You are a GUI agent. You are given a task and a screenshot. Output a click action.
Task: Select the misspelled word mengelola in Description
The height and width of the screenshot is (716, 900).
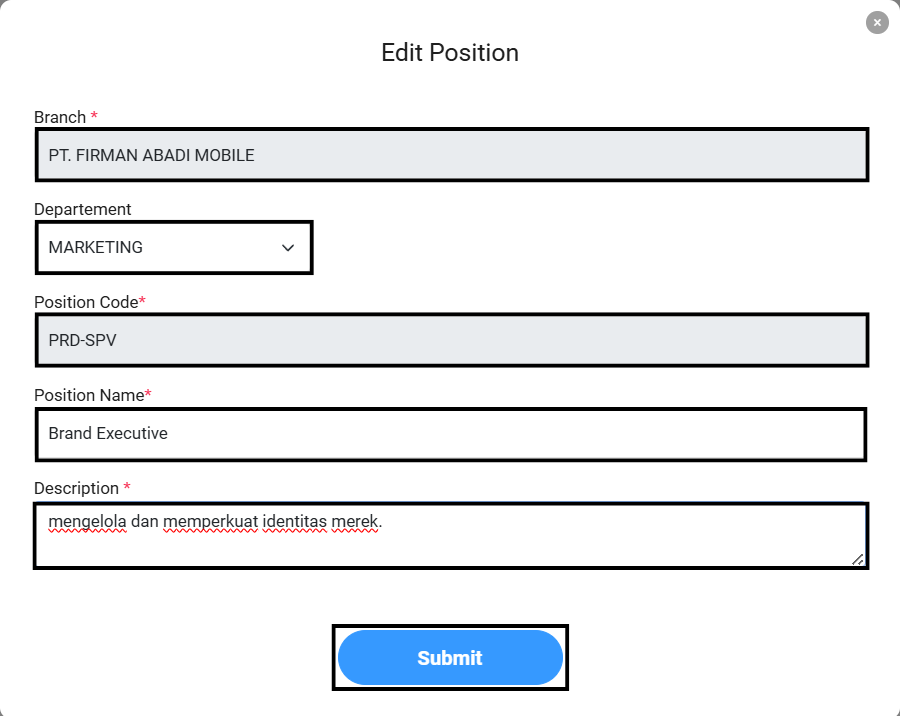[78, 521]
